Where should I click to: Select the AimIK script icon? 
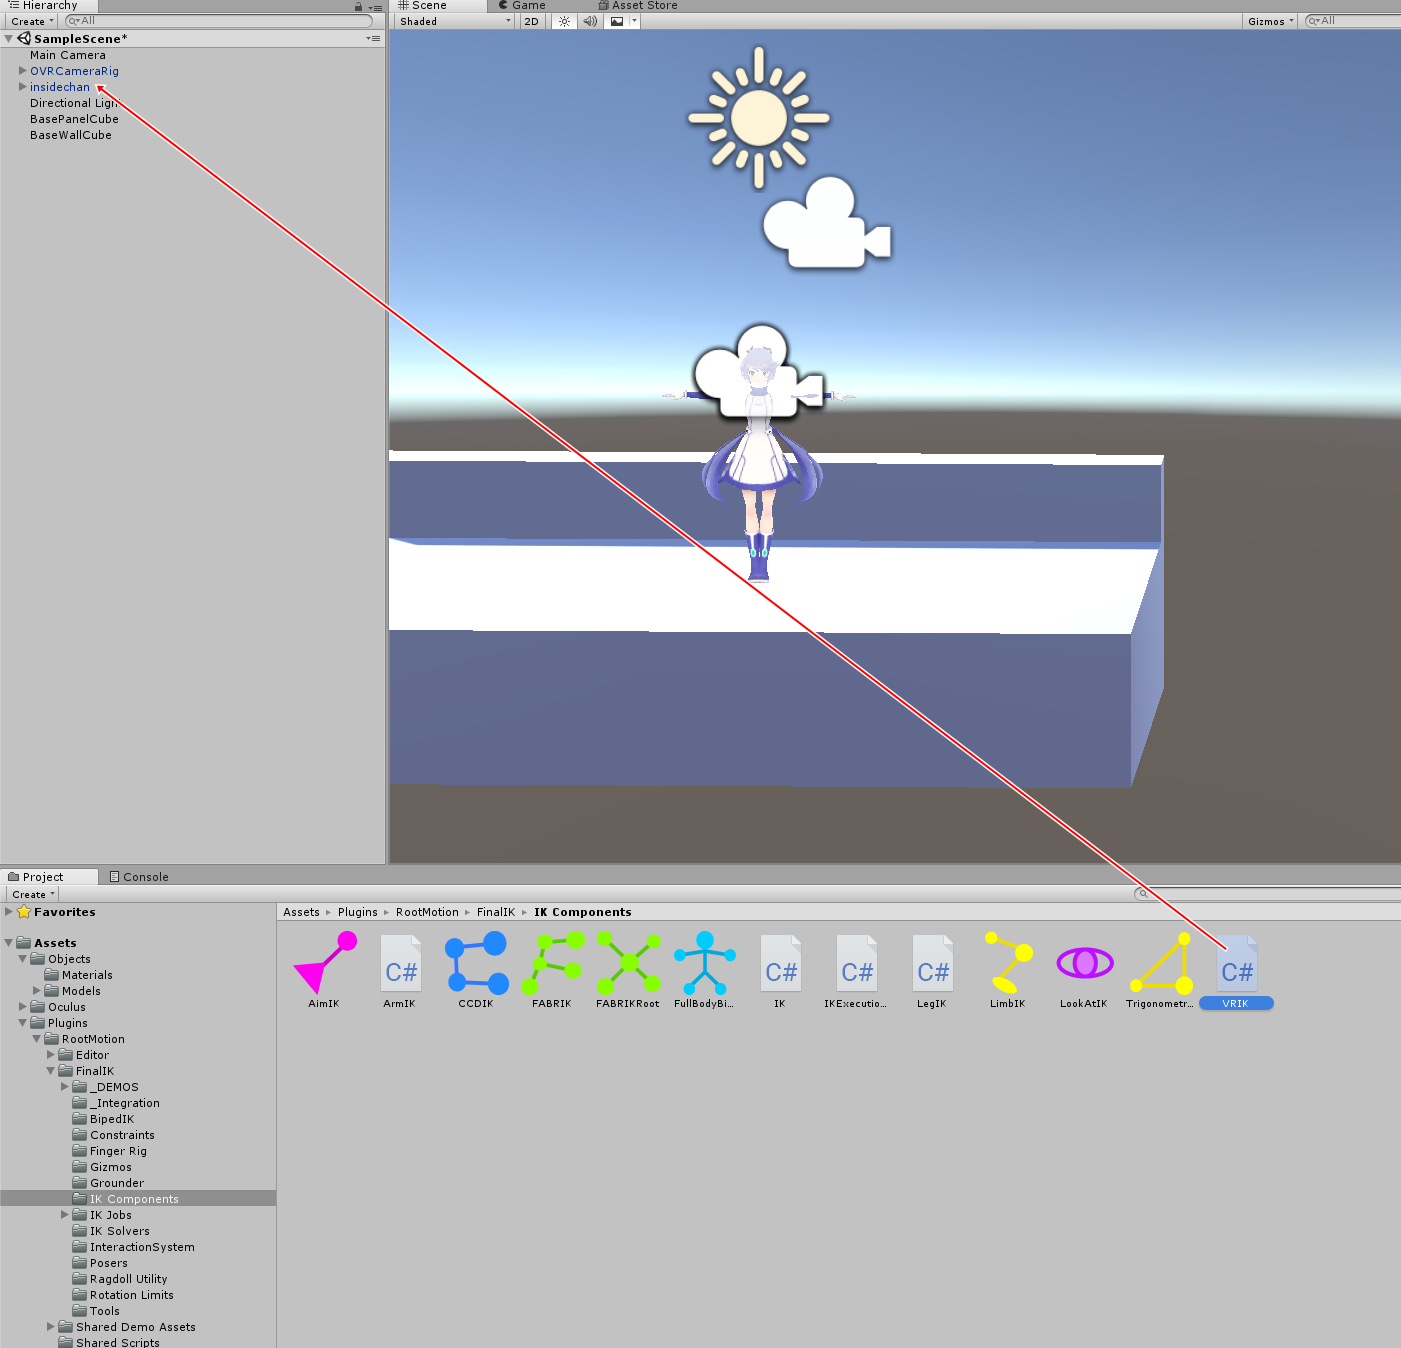pos(323,963)
